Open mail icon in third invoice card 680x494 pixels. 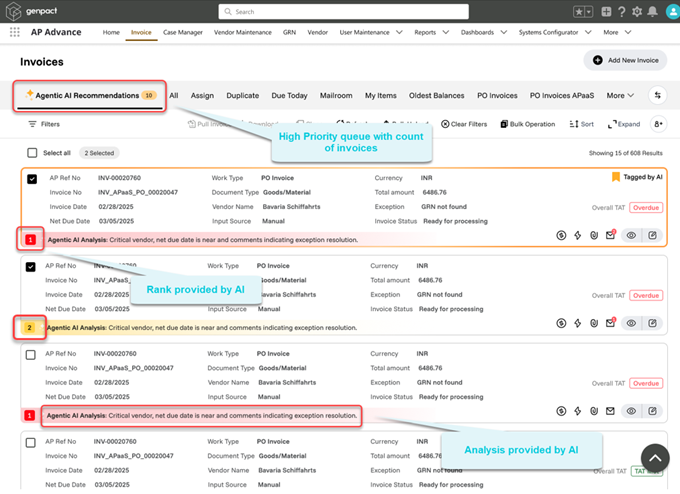(x=610, y=411)
